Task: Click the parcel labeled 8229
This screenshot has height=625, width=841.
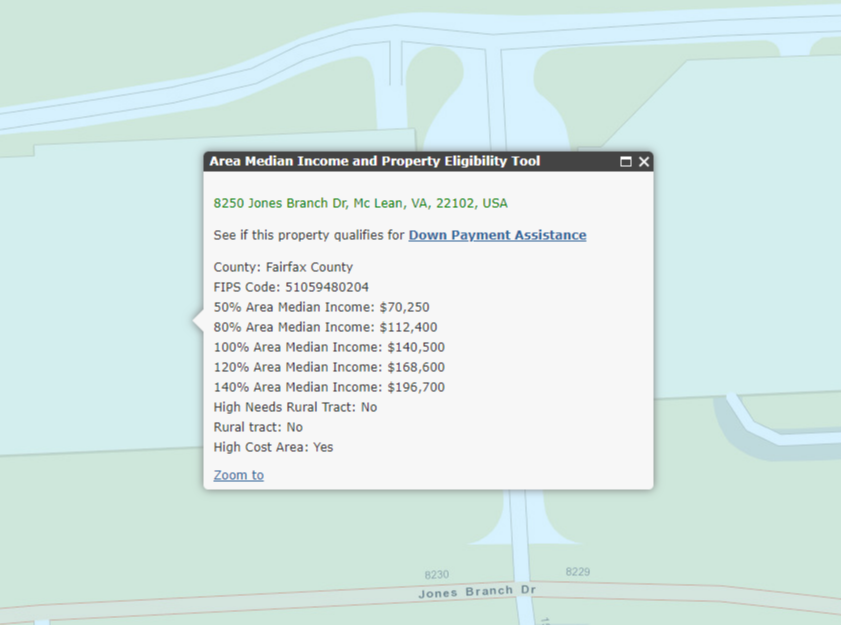Action: tap(577, 570)
